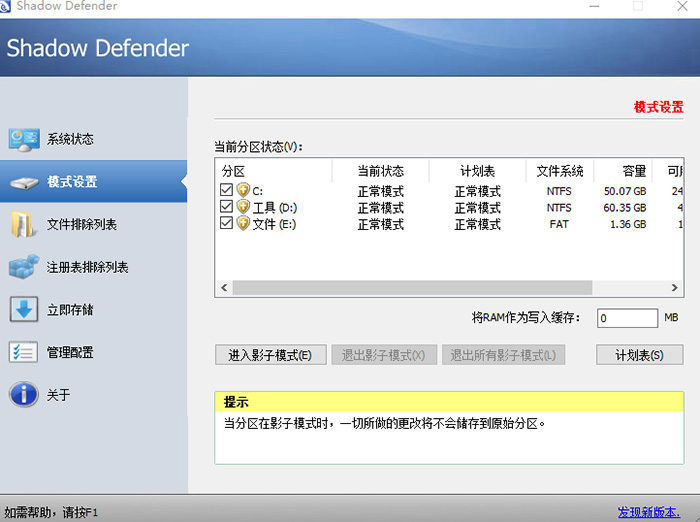Image resolution: width=700 pixels, height=522 pixels.
Task: Click the System Status monitor icon
Action: point(24,140)
